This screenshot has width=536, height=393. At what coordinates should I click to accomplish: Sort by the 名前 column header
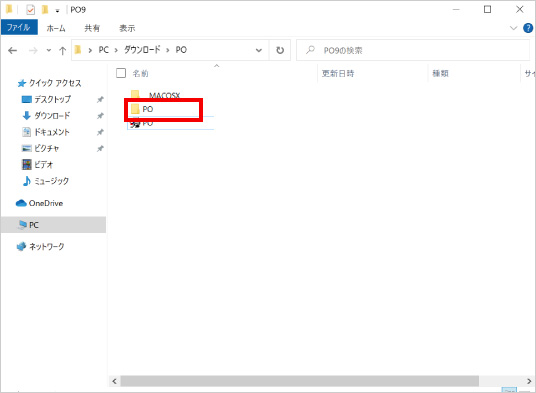(140, 73)
